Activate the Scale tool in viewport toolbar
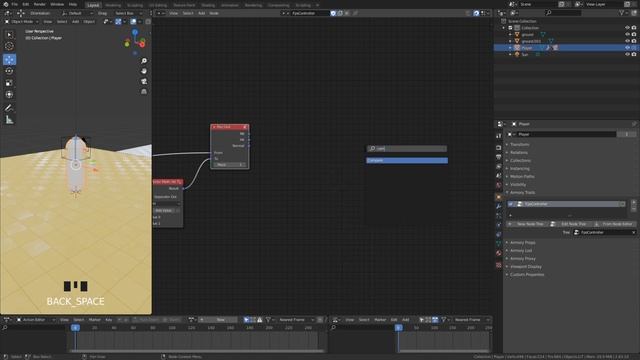Image resolution: width=640 pixels, height=360 pixels. (x=9, y=83)
